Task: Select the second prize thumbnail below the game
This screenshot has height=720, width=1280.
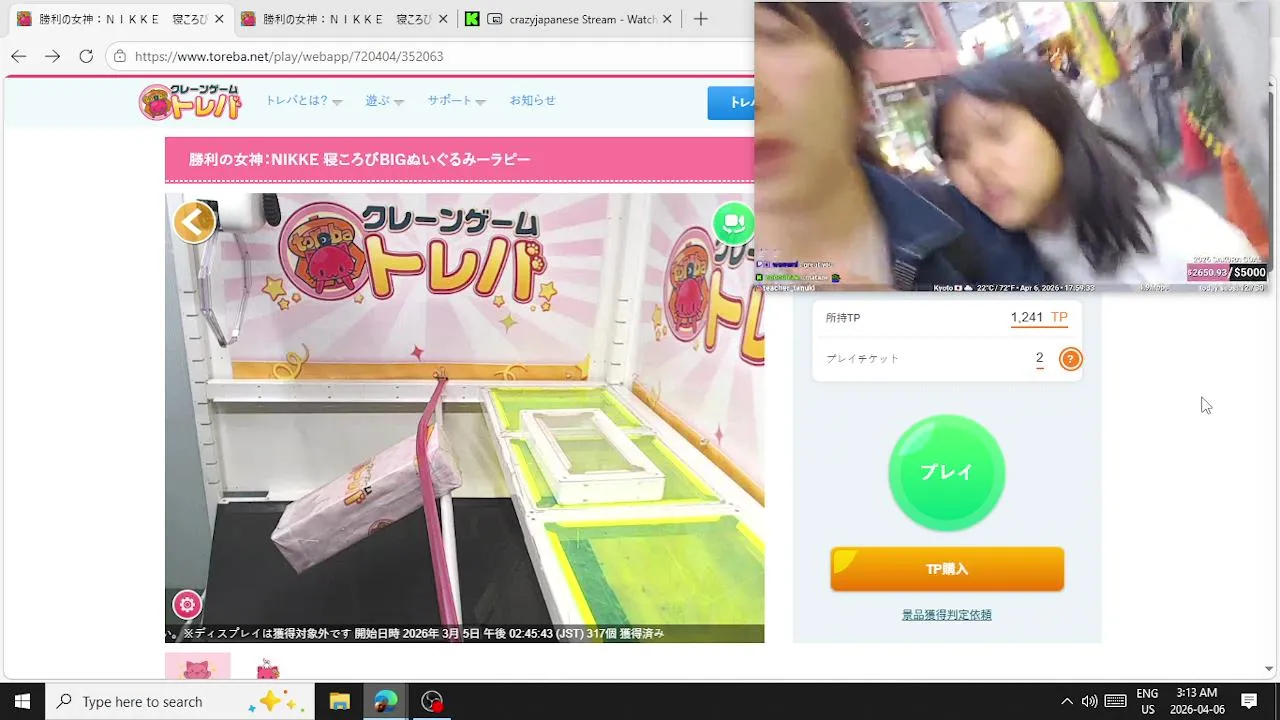Action: click(267, 668)
